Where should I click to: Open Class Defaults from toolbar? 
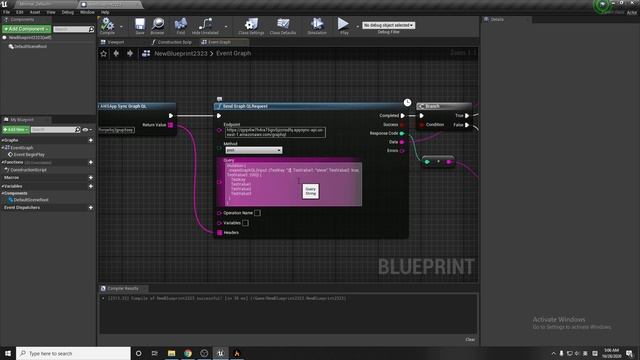[283, 24]
